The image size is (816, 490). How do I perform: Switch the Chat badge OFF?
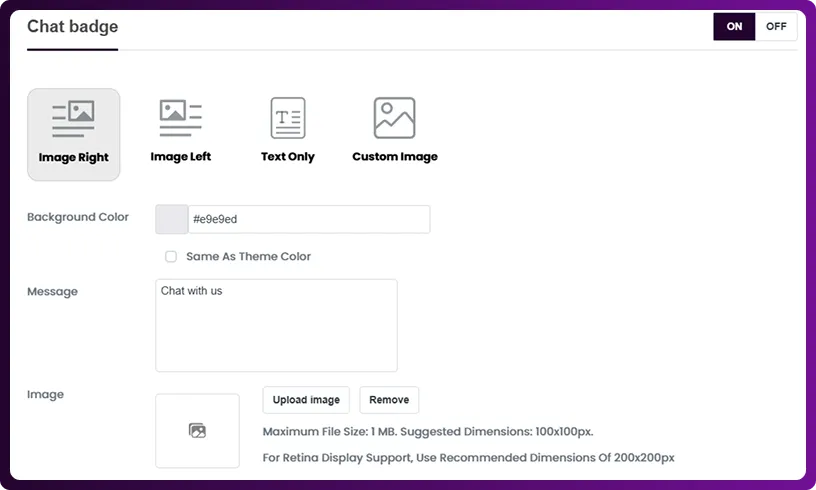pyautogui.click(x=776, y=27)
